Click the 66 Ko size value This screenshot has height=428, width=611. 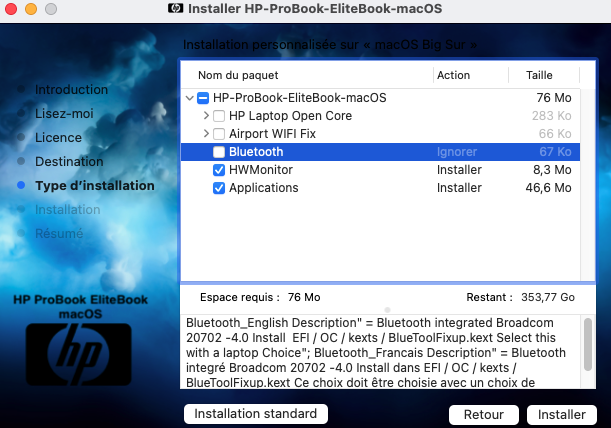(x=555, y=134)
